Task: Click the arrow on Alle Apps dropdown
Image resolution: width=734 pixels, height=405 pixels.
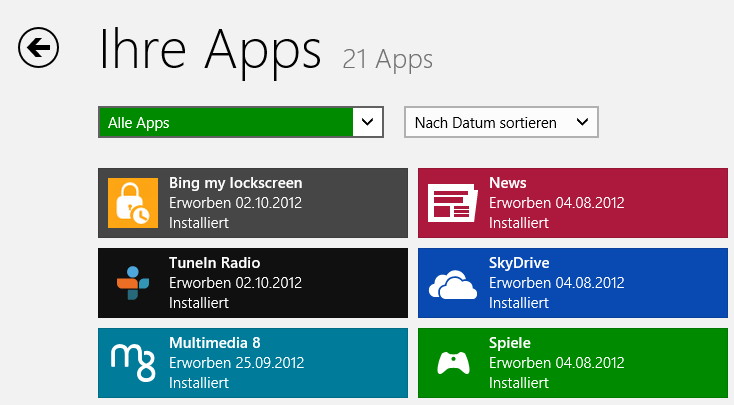Action: pyautogui.click(x=368, y=122)
